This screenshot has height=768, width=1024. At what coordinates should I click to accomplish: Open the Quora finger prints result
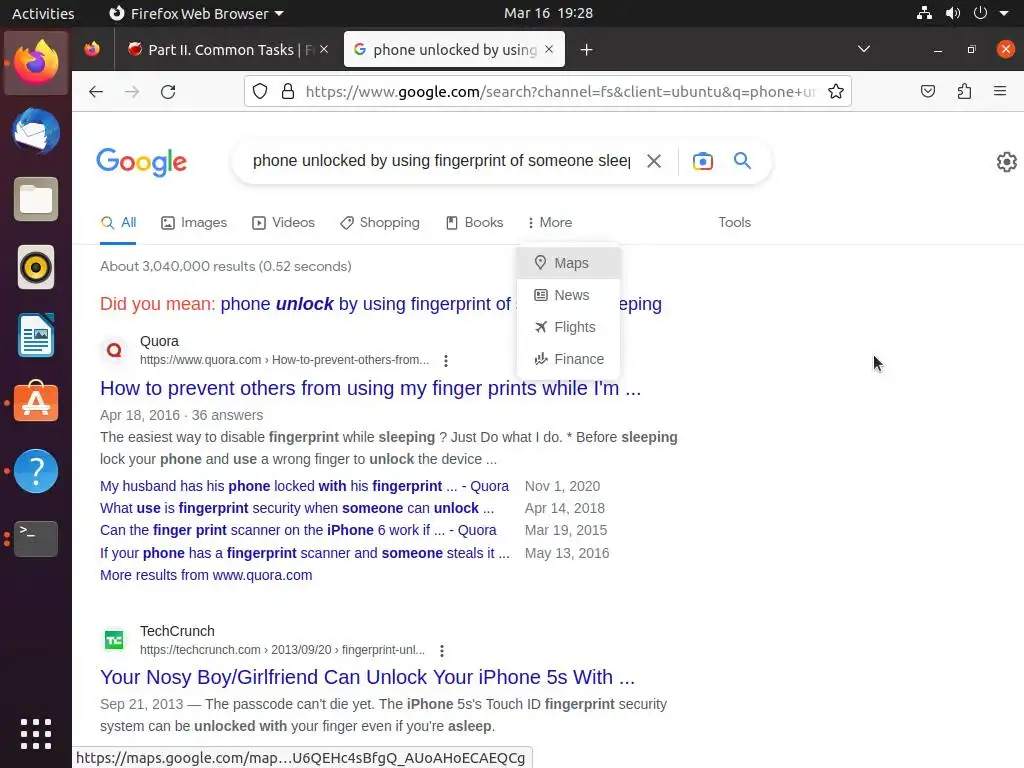(370, 389)
